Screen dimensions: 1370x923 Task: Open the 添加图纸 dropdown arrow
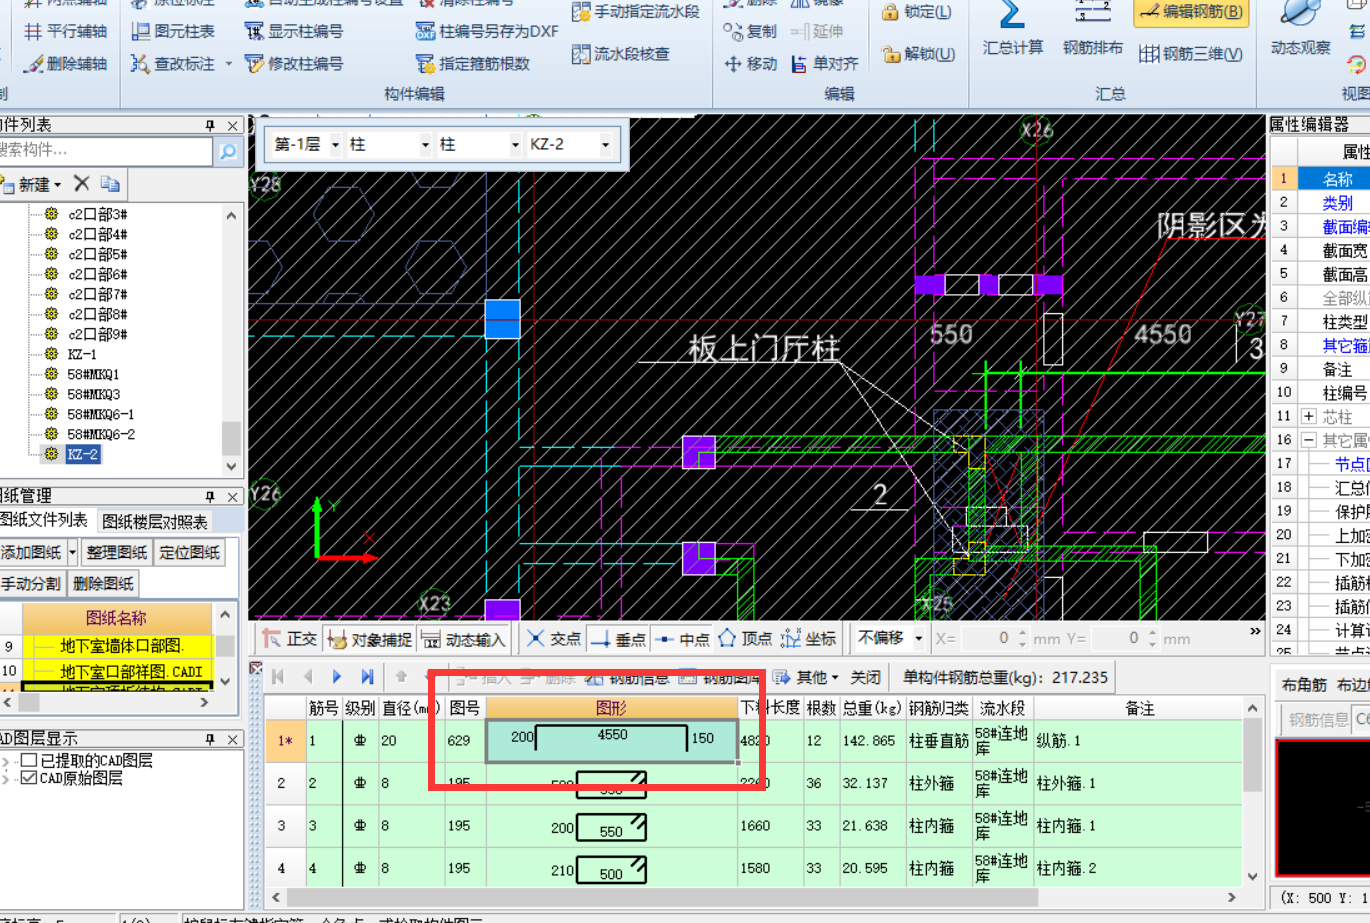tap(72, 552)
